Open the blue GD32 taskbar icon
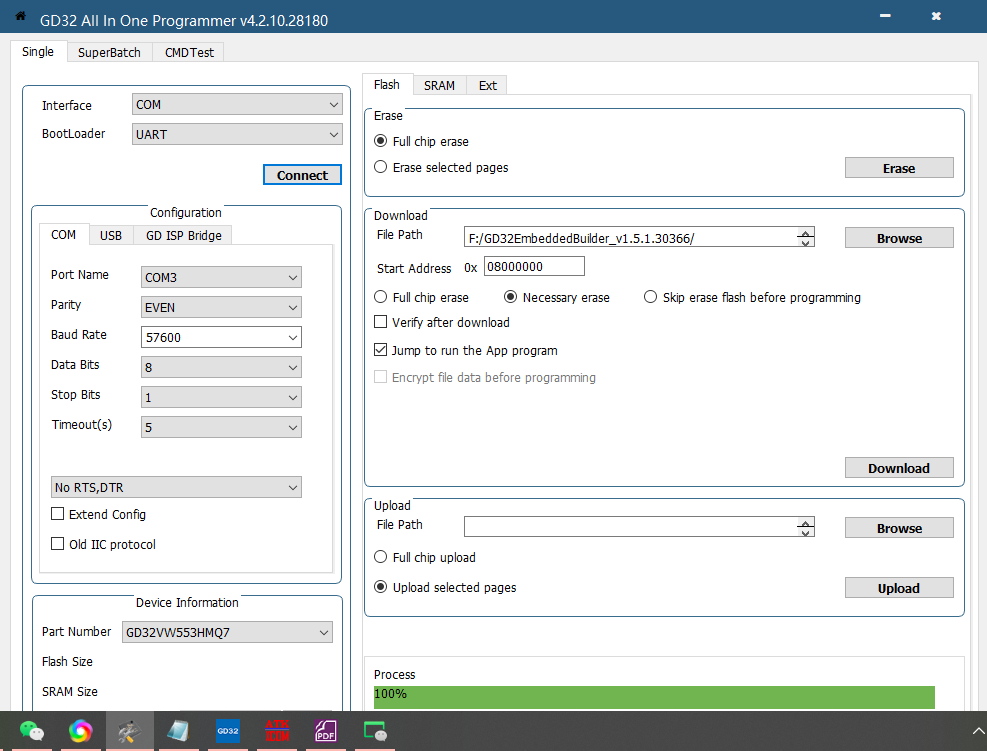This screenshot has width=987, height=751. pyautogui.click(x=228, y=731)
